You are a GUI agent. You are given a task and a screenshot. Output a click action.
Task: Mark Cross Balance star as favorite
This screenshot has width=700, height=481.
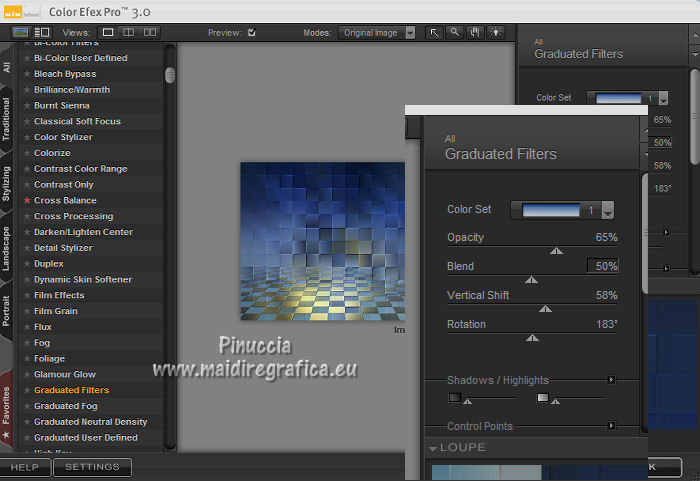[x=27, y=201]
